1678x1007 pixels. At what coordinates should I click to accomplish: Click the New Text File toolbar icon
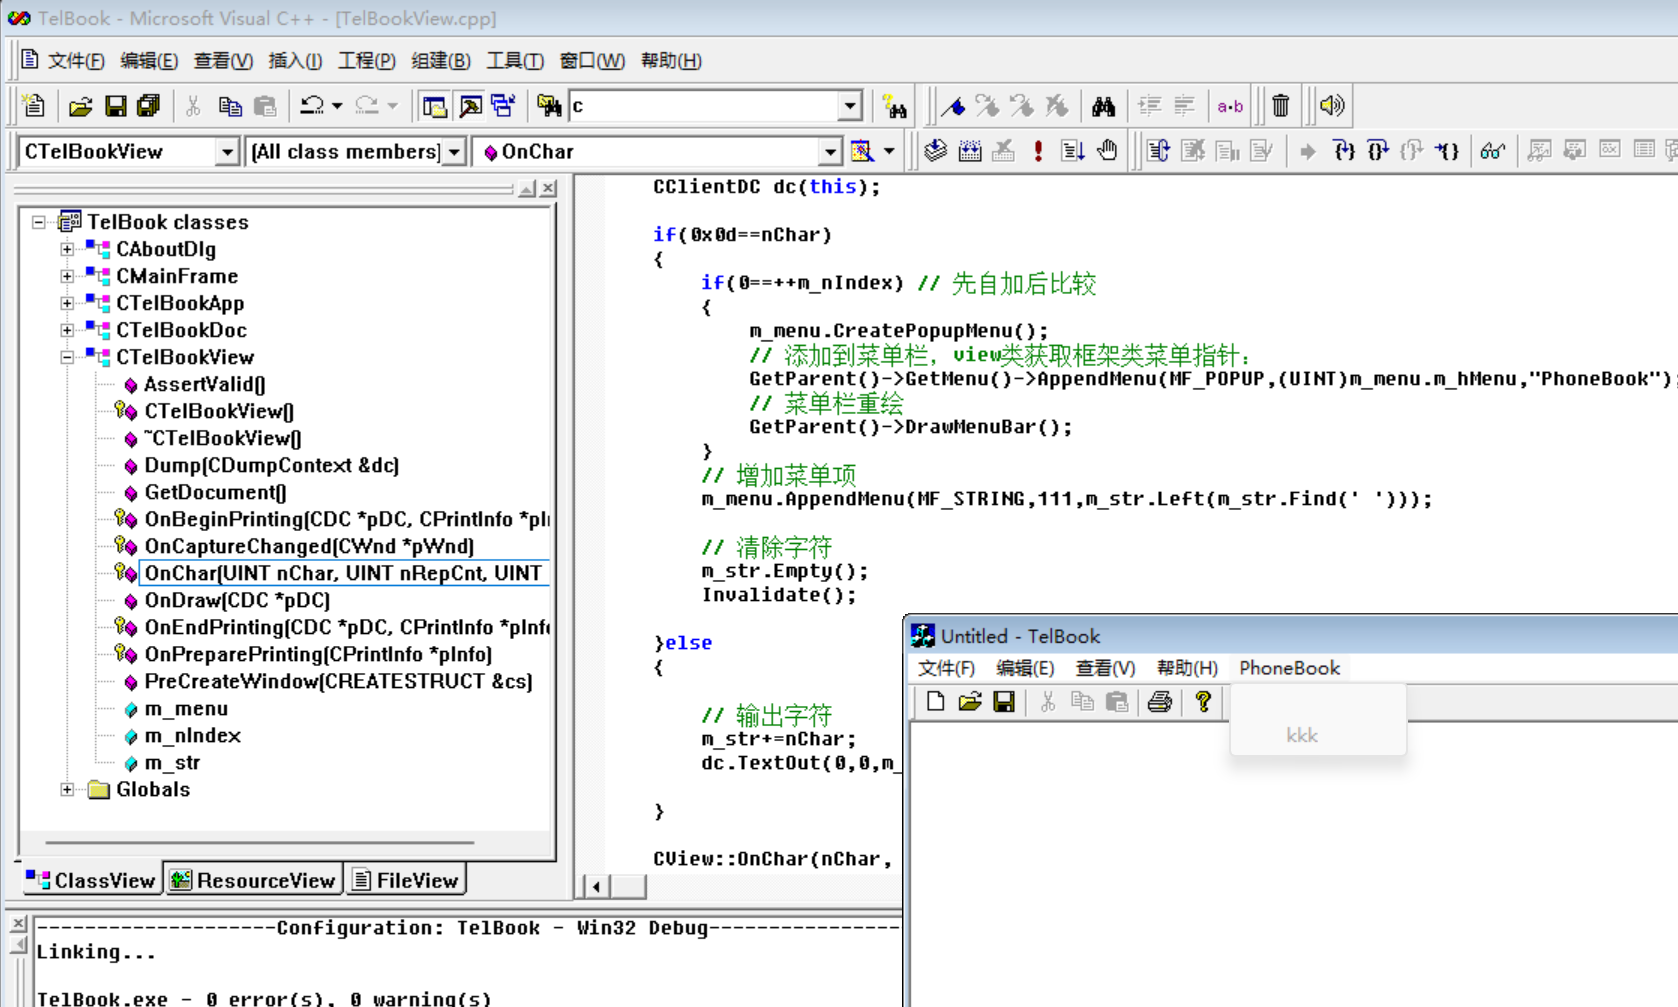click(x=34, y=105)
